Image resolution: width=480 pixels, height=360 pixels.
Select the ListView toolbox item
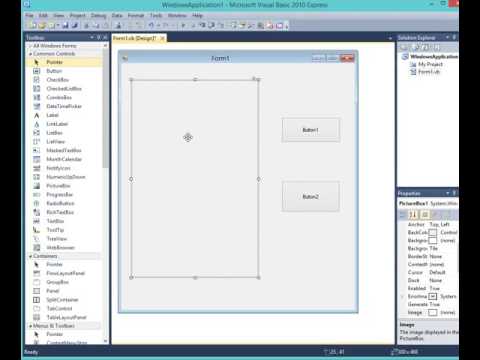pos(63,142)
